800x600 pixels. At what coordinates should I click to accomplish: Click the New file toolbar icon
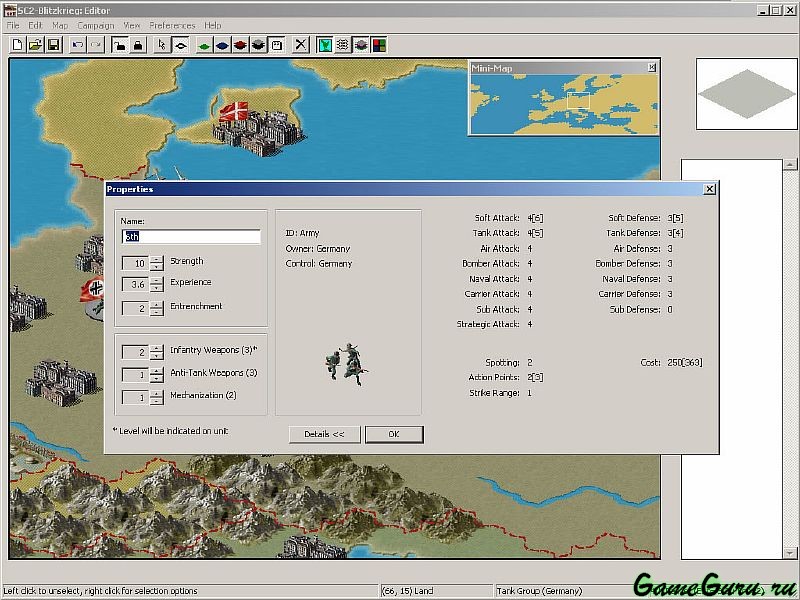click(x=17, y=45)
